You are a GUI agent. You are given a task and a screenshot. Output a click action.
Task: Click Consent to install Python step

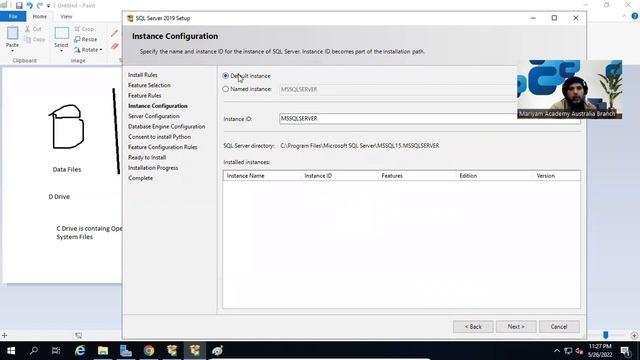159,137
